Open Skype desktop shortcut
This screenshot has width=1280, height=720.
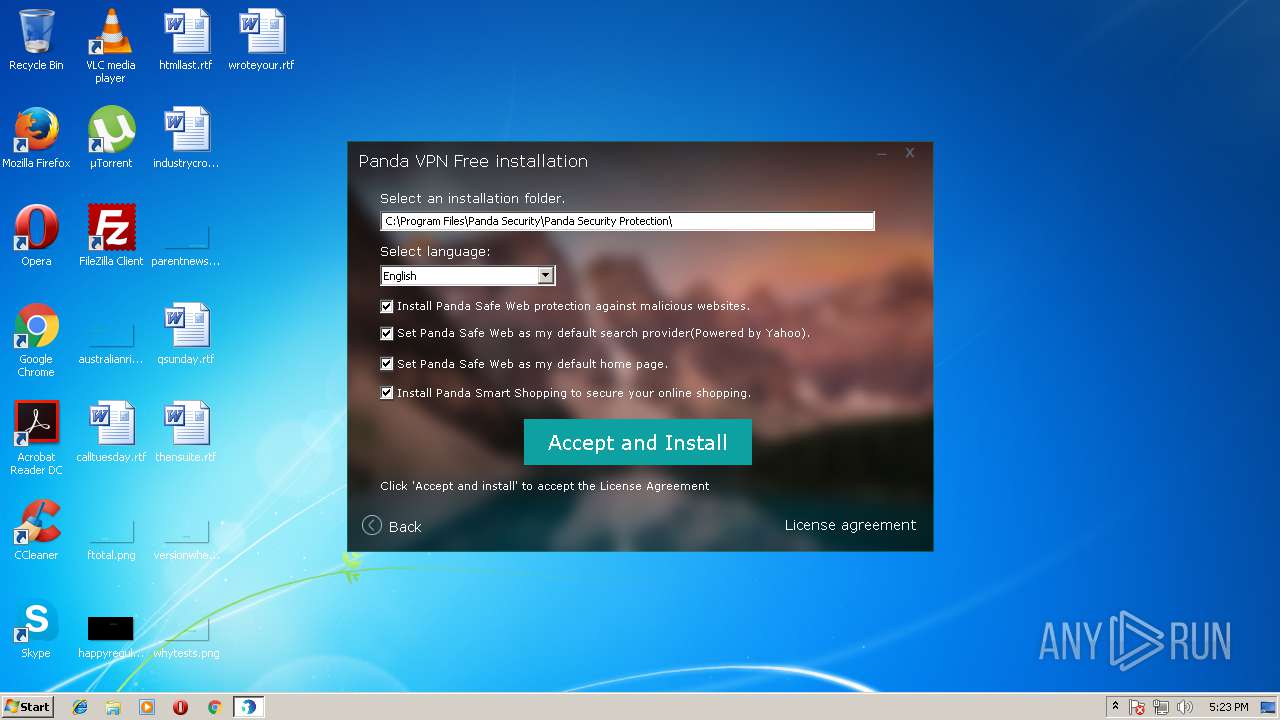(36, 628)
